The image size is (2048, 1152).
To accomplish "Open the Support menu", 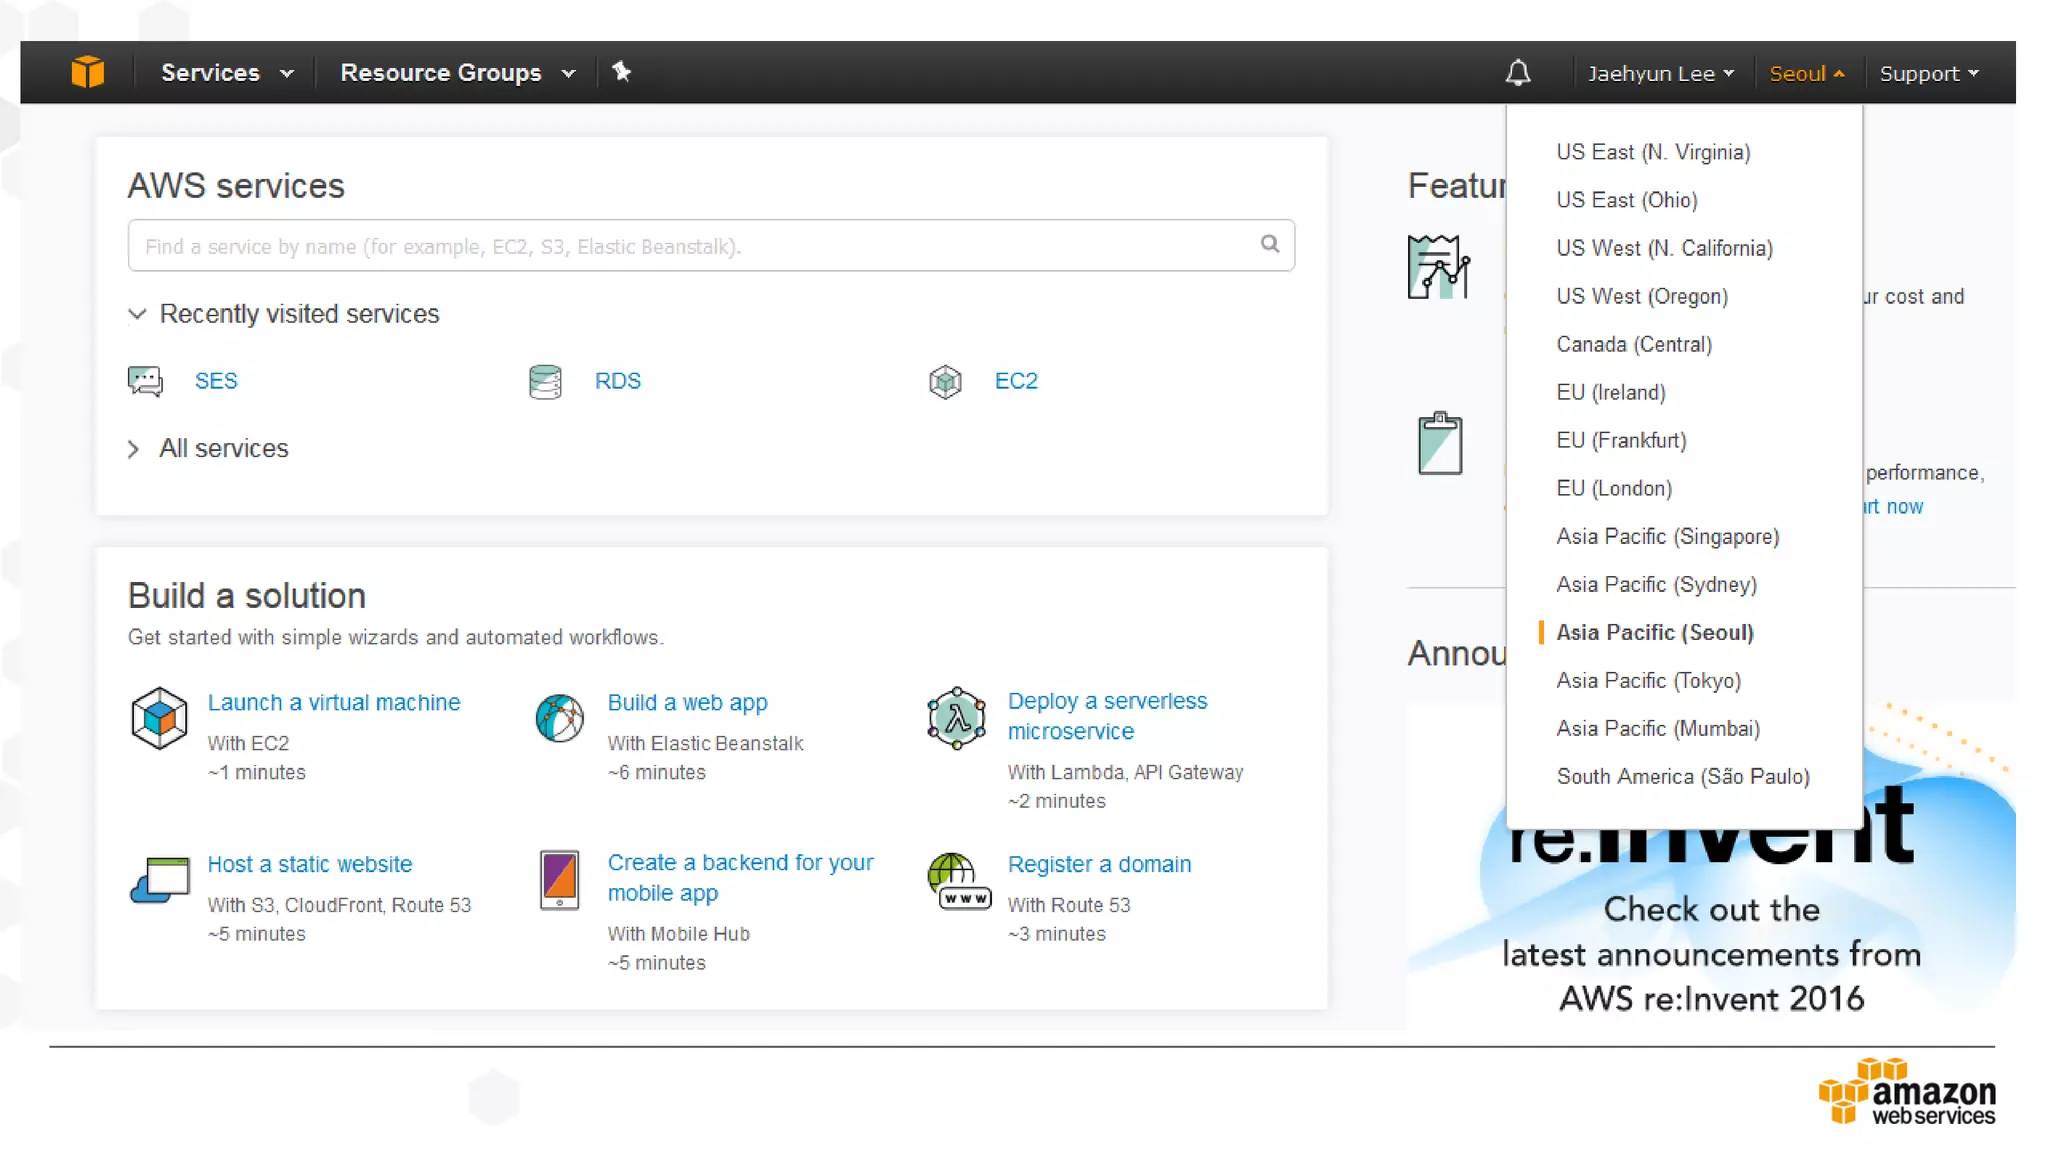I will click(1928, 74).
